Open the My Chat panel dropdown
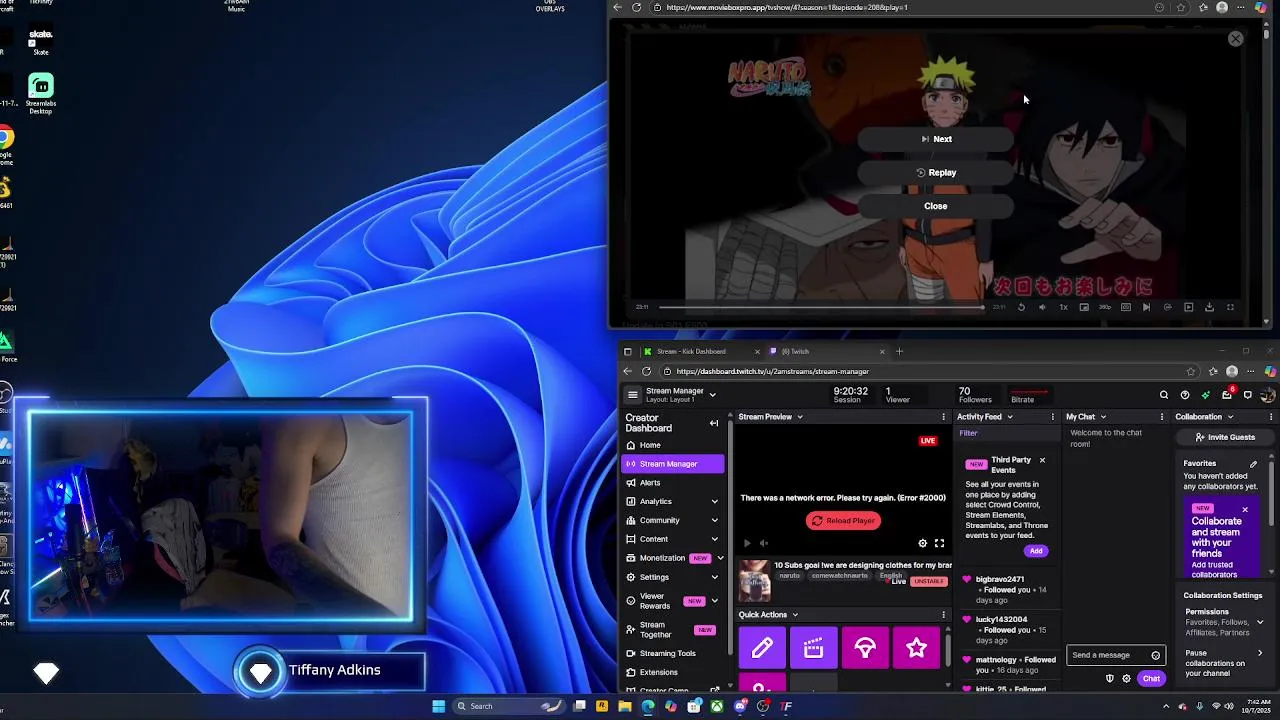This screenshot has height=720, width=1280. click(1103, 417)
